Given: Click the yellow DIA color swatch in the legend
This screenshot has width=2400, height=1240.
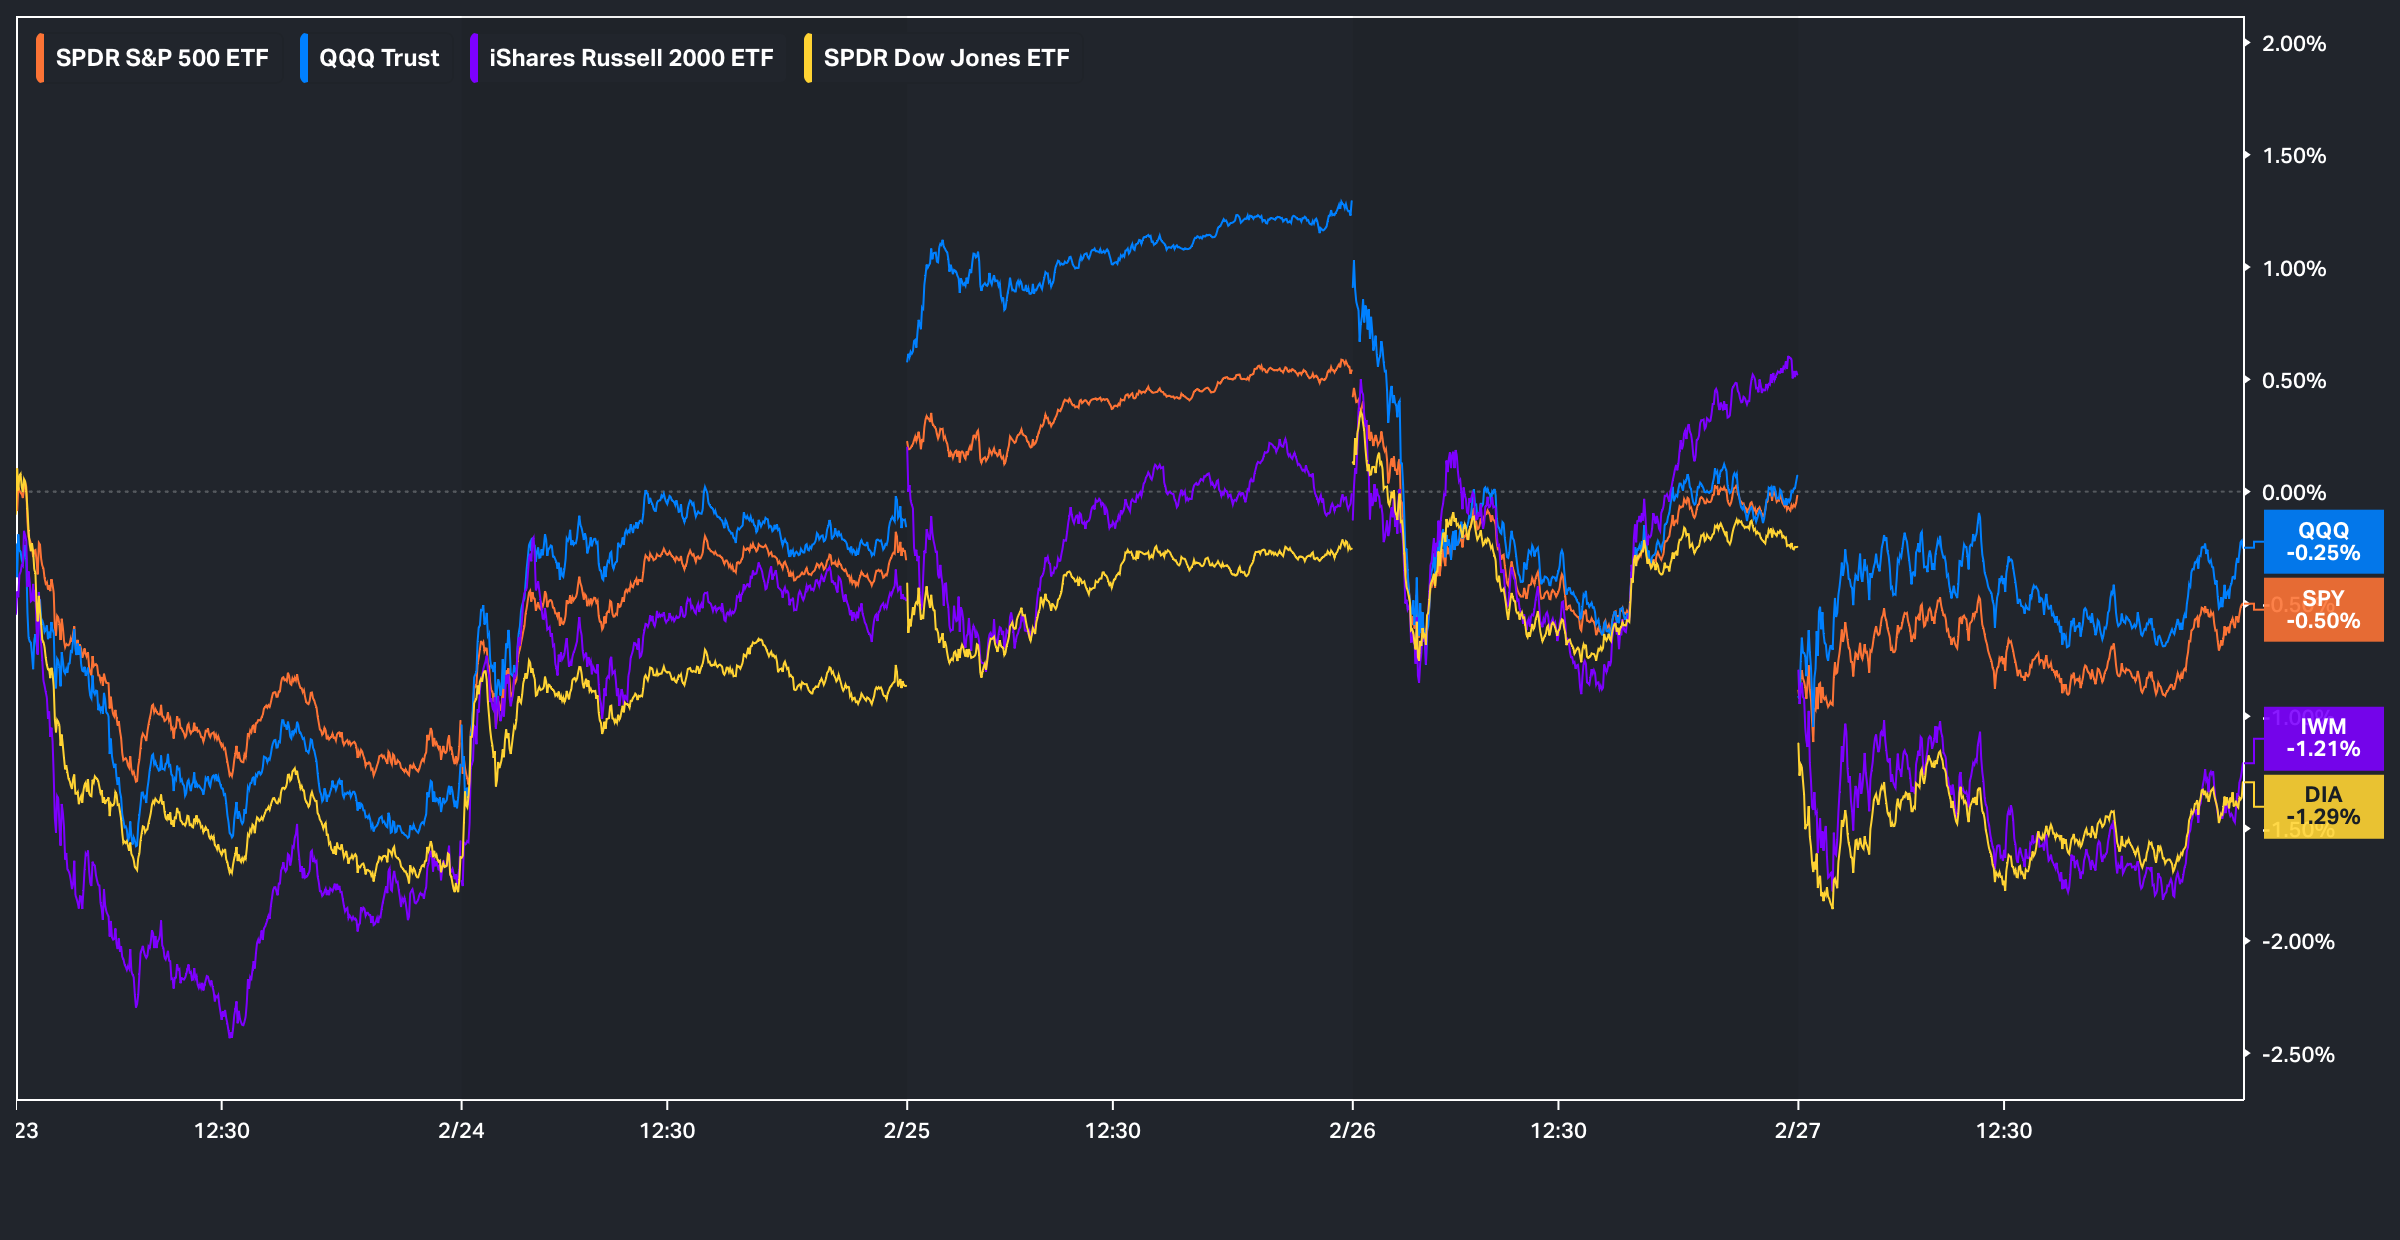Looking at the screenshot, I should tap(808, 58).
